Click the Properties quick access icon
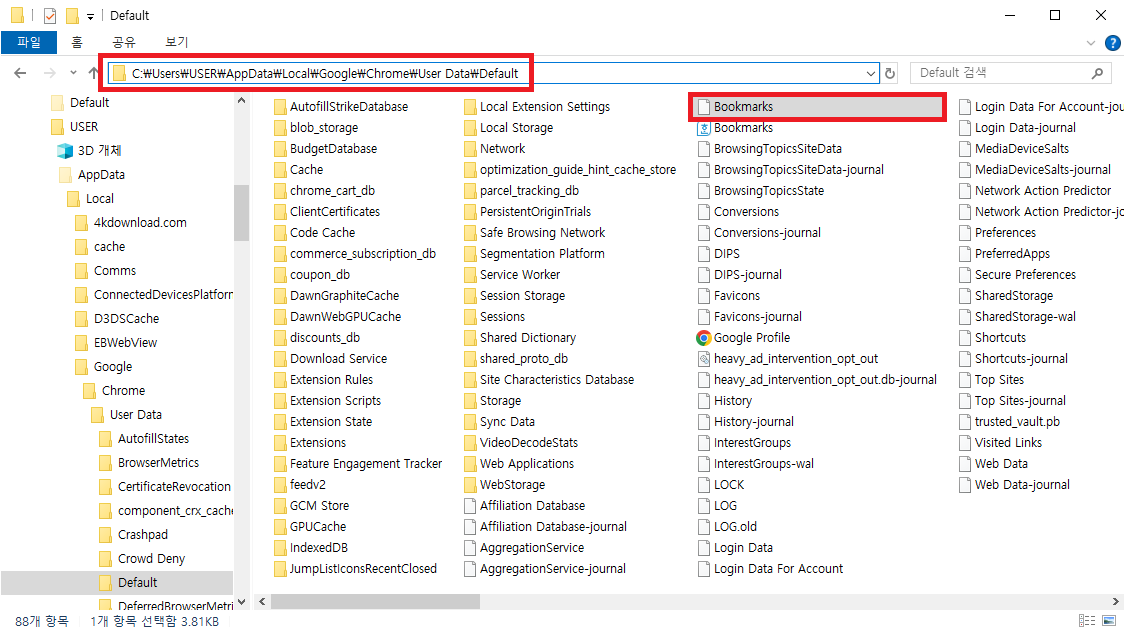Viewport: 1125px width, 635px height. coord(50,15)
